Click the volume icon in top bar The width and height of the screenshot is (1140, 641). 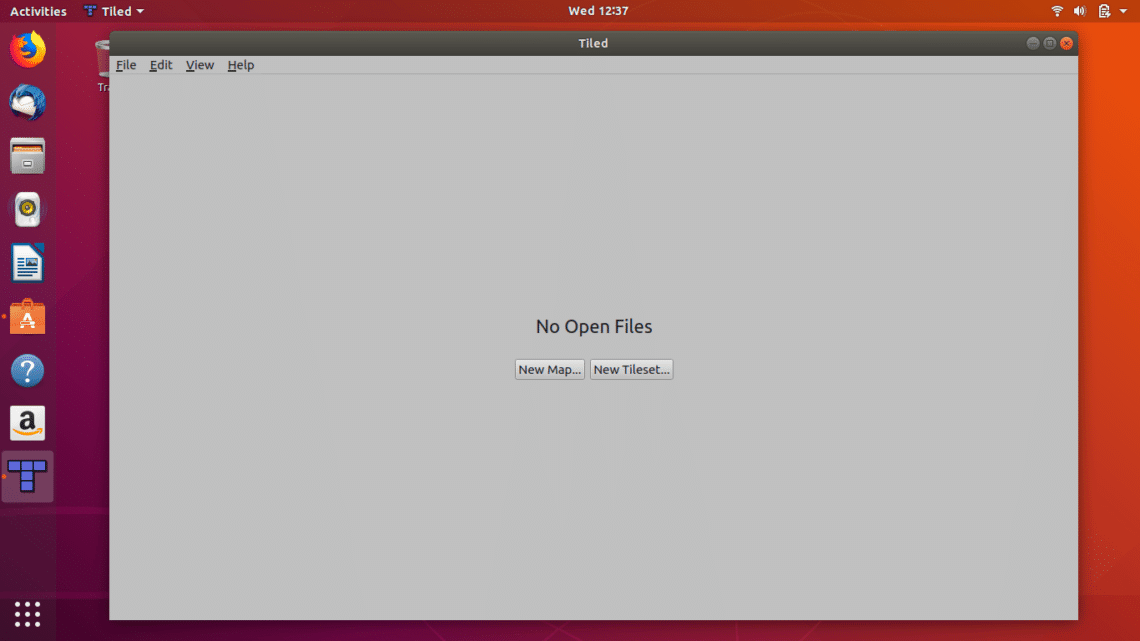point(1080,11)
